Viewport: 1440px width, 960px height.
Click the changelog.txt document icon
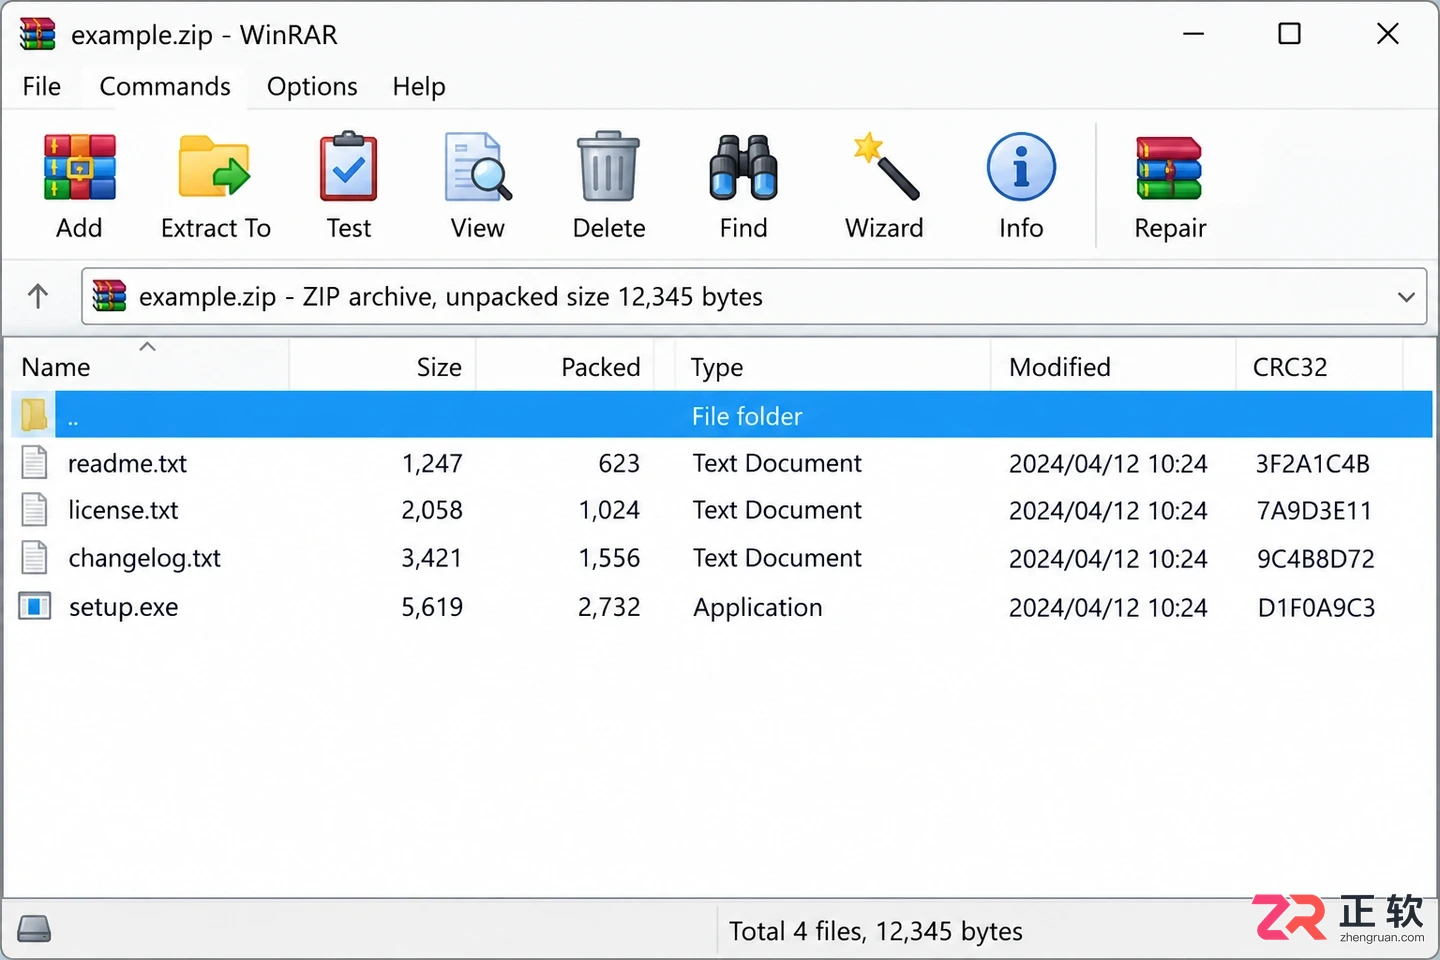coord(35,557)
